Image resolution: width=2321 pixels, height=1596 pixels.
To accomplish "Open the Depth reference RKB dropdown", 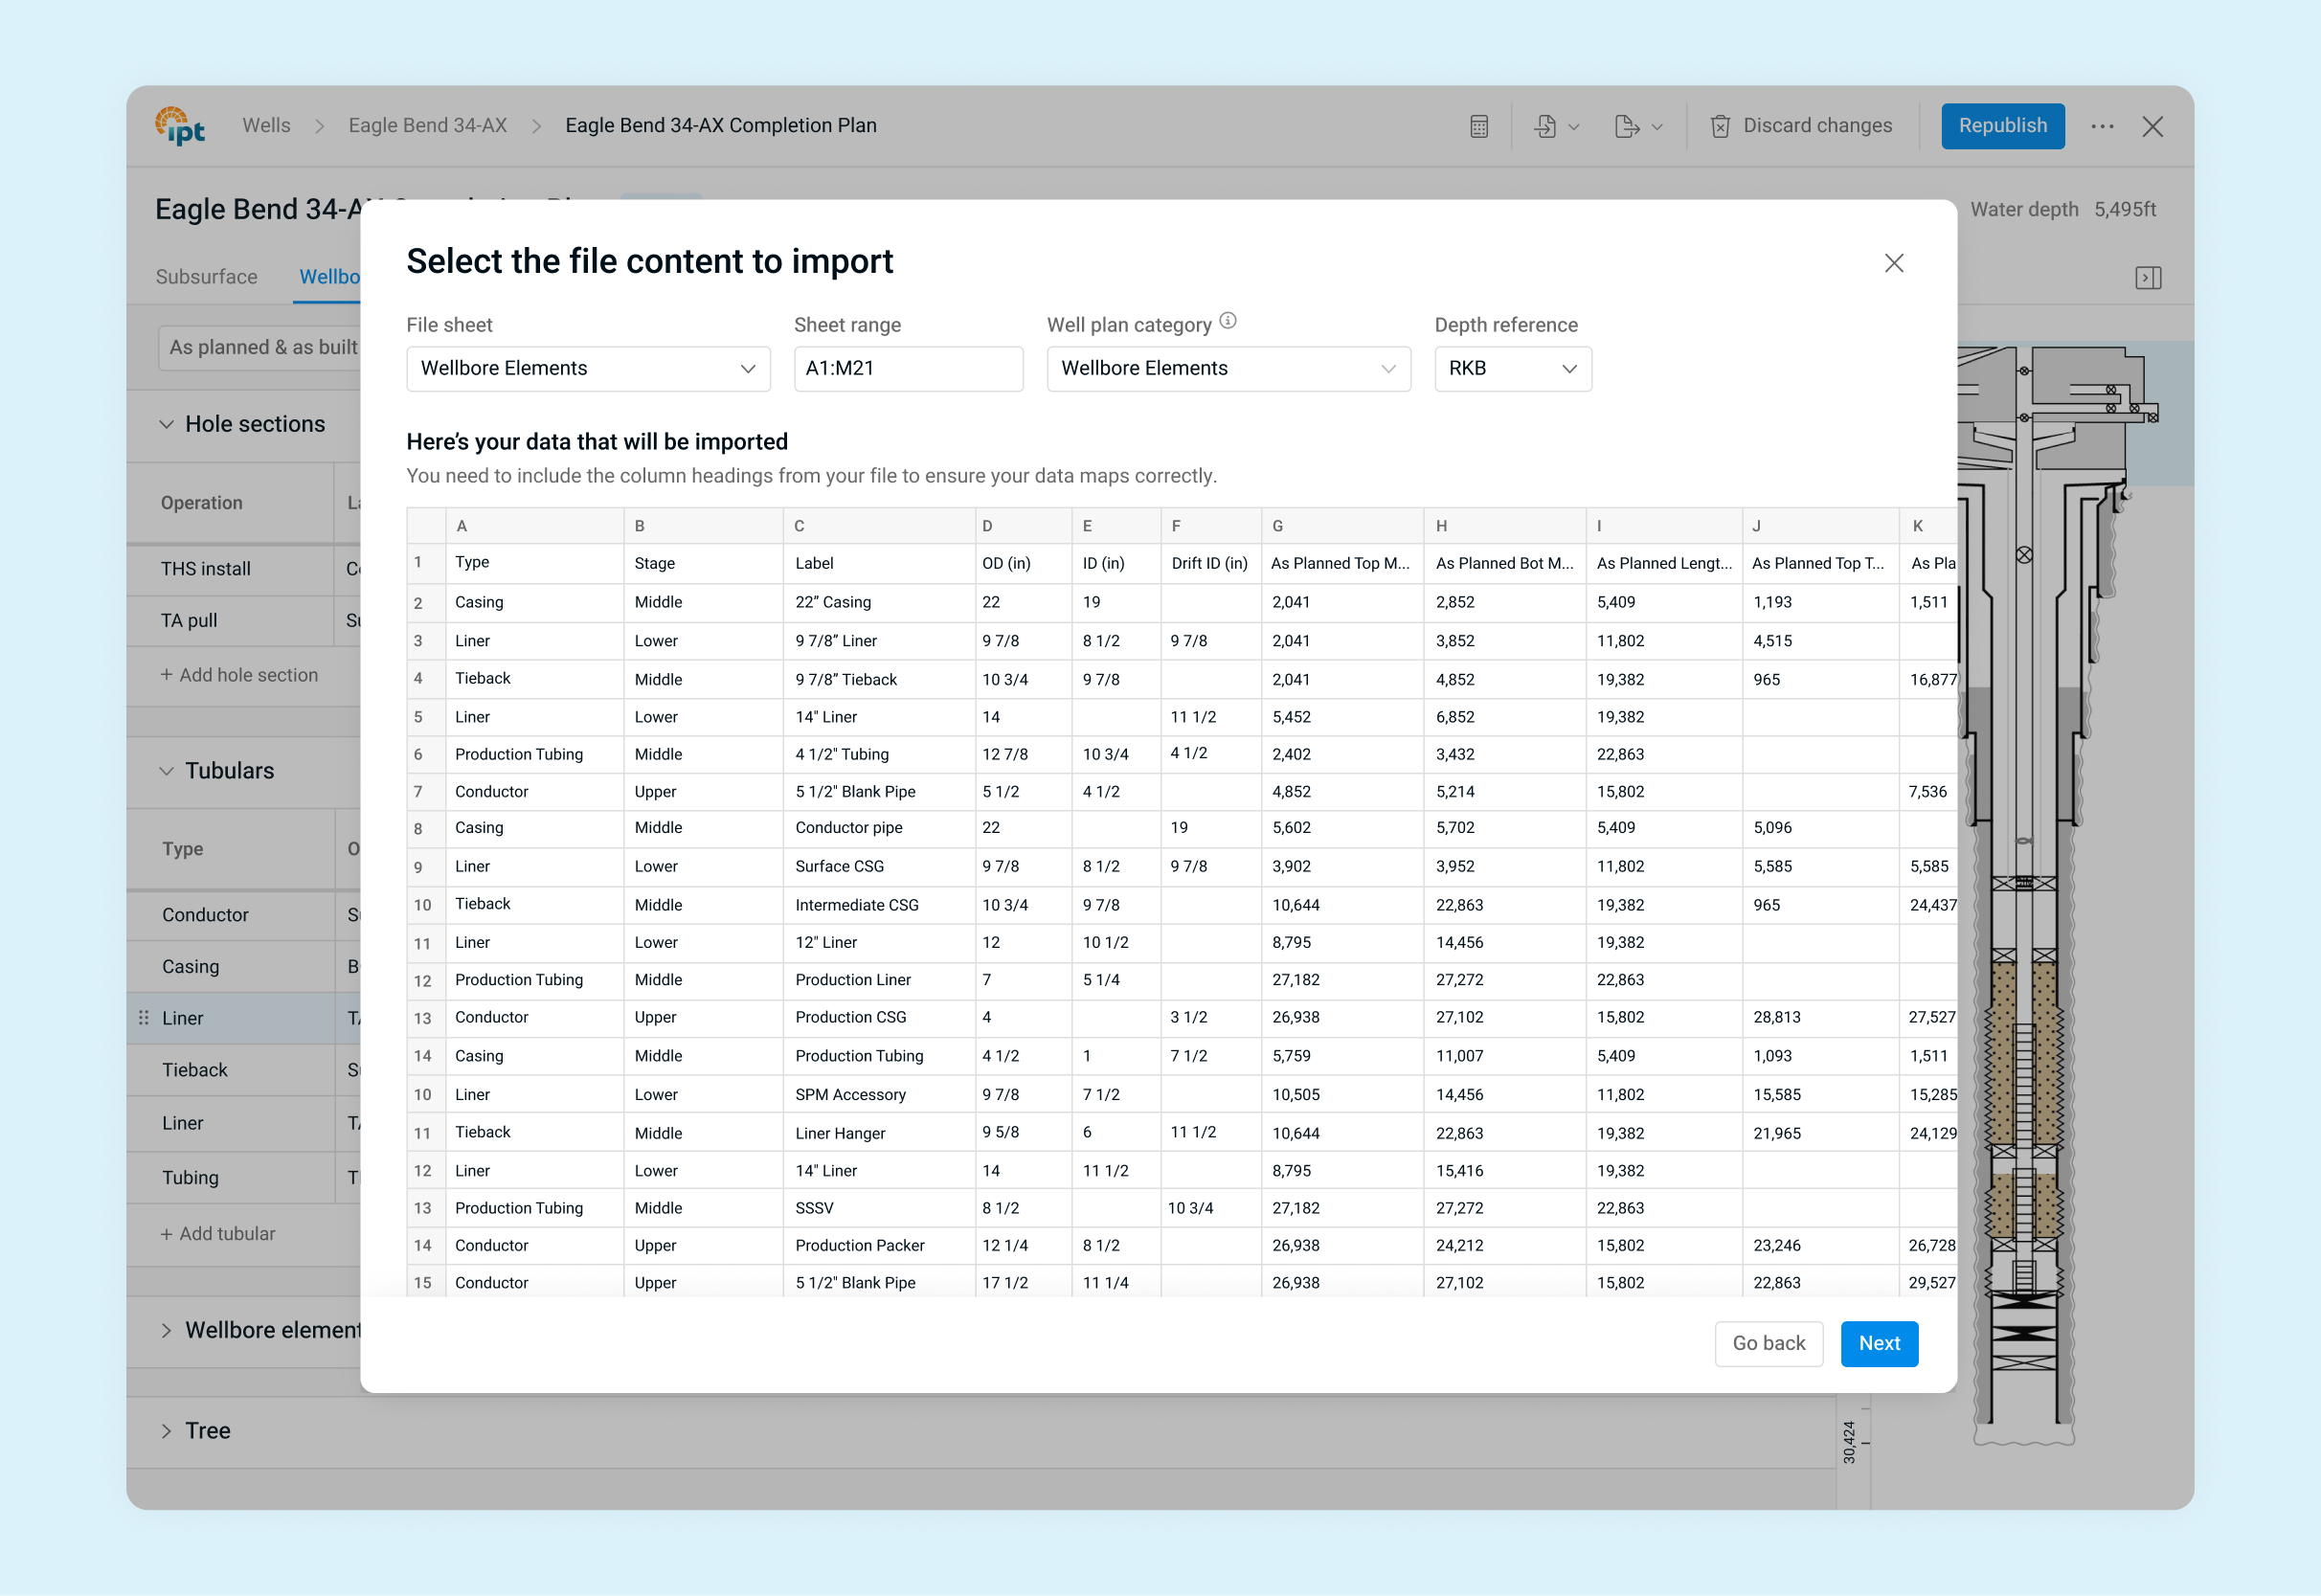I will 1512,369.
